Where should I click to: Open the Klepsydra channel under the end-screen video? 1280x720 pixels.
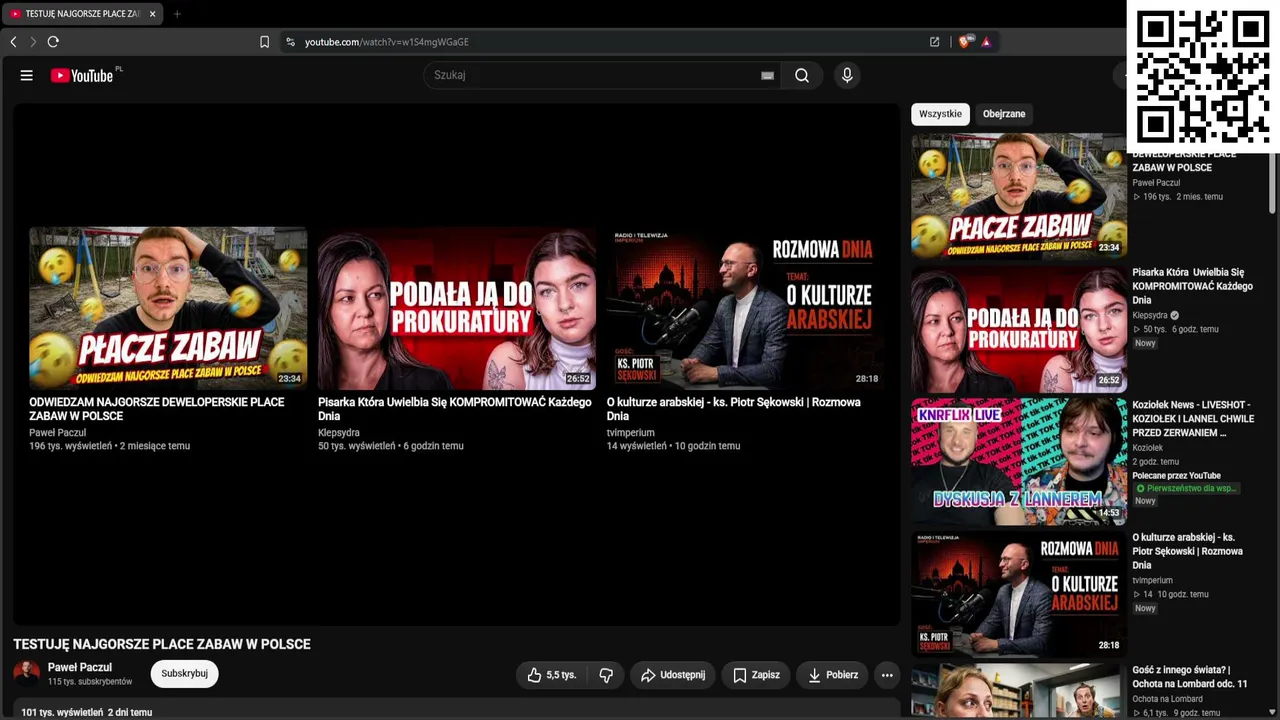tap(341, 433)
